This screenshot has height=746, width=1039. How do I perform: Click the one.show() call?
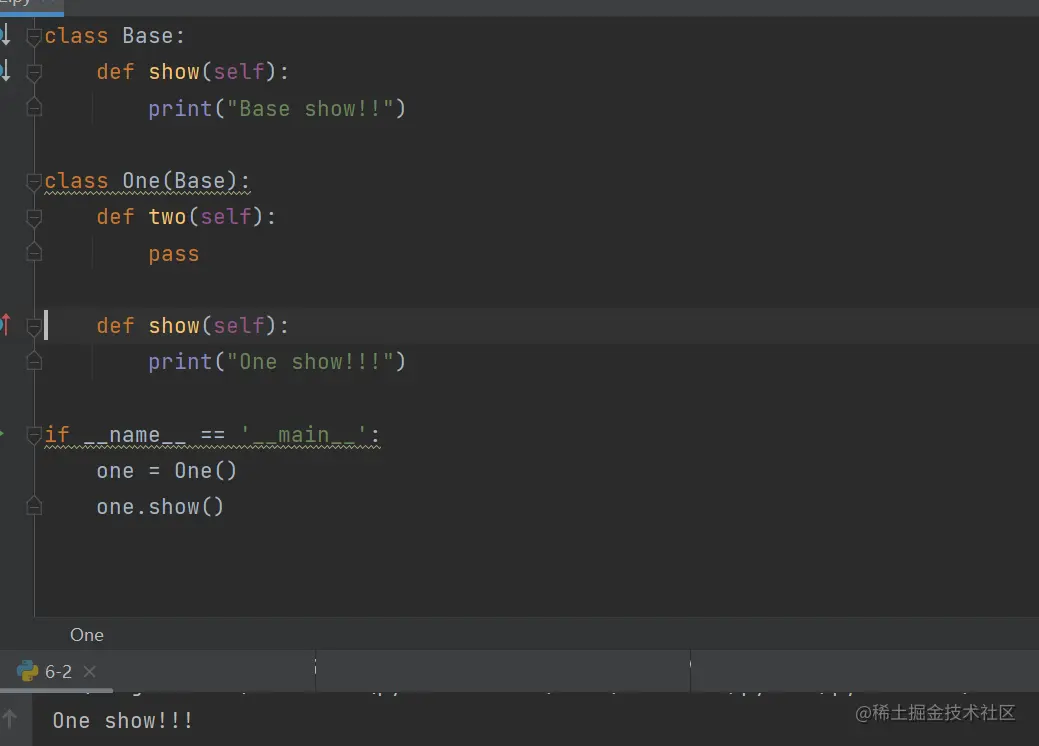point(160,507)
